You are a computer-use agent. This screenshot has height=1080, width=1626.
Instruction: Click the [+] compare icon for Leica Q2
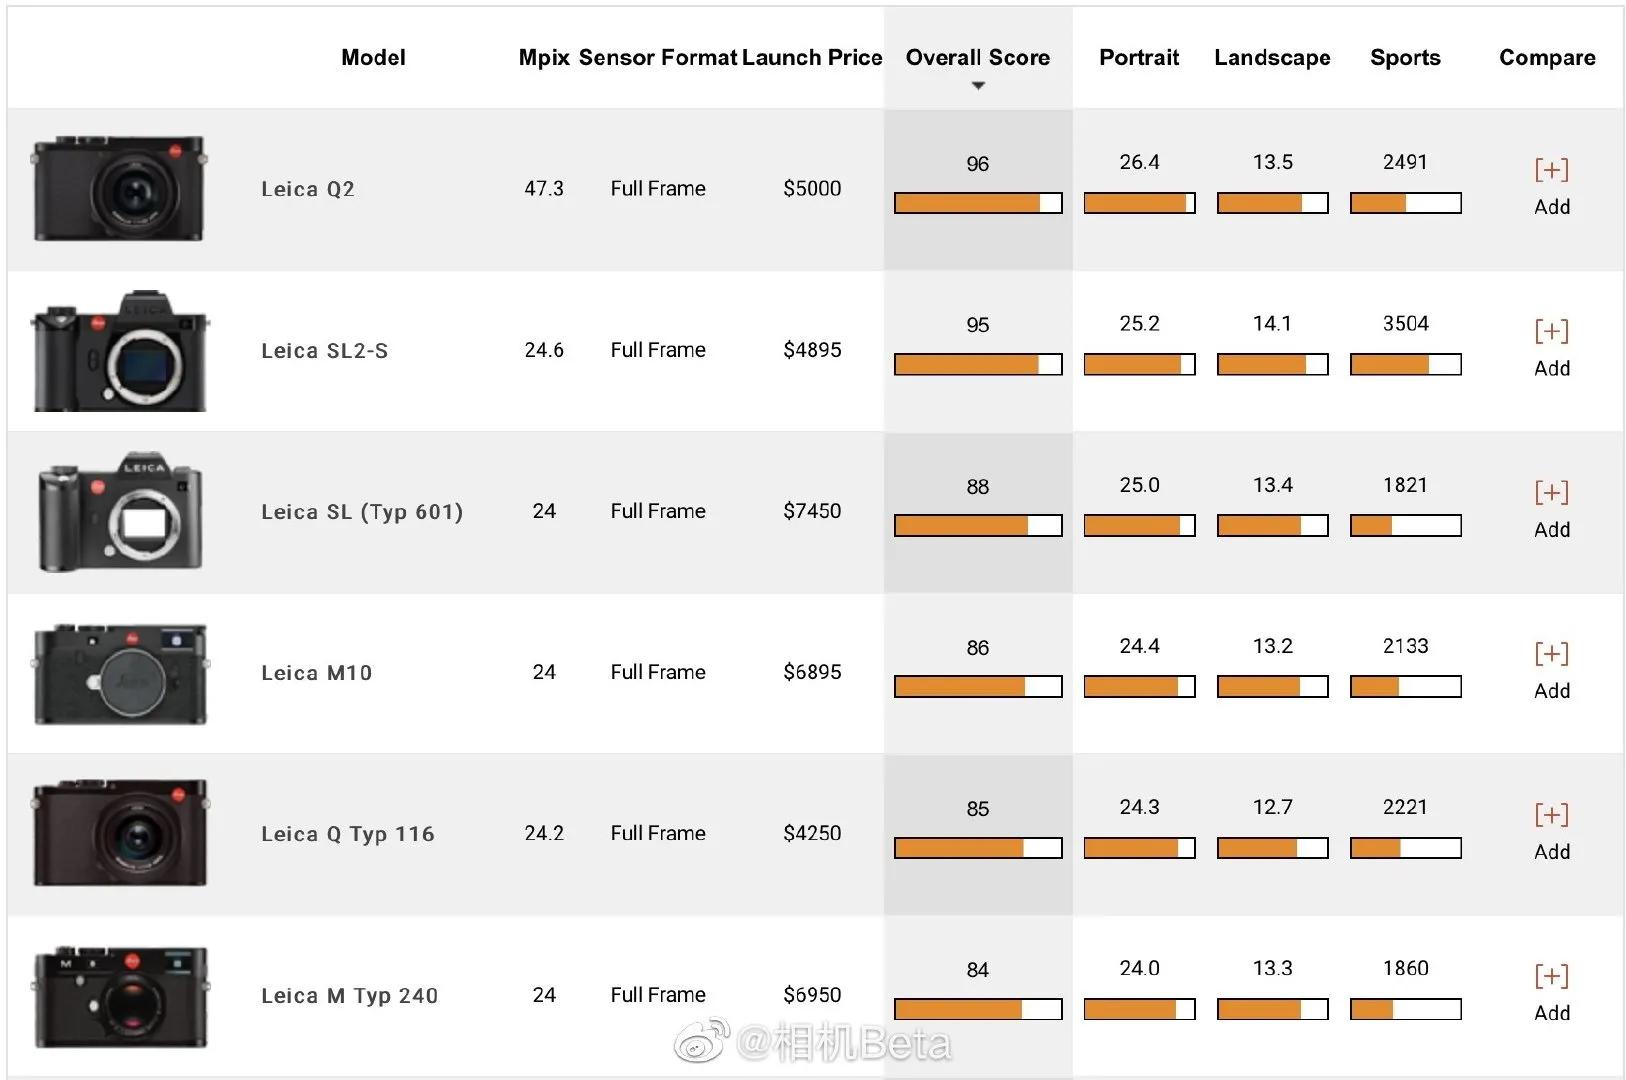pyautogui.click(x=1551, y=170)
